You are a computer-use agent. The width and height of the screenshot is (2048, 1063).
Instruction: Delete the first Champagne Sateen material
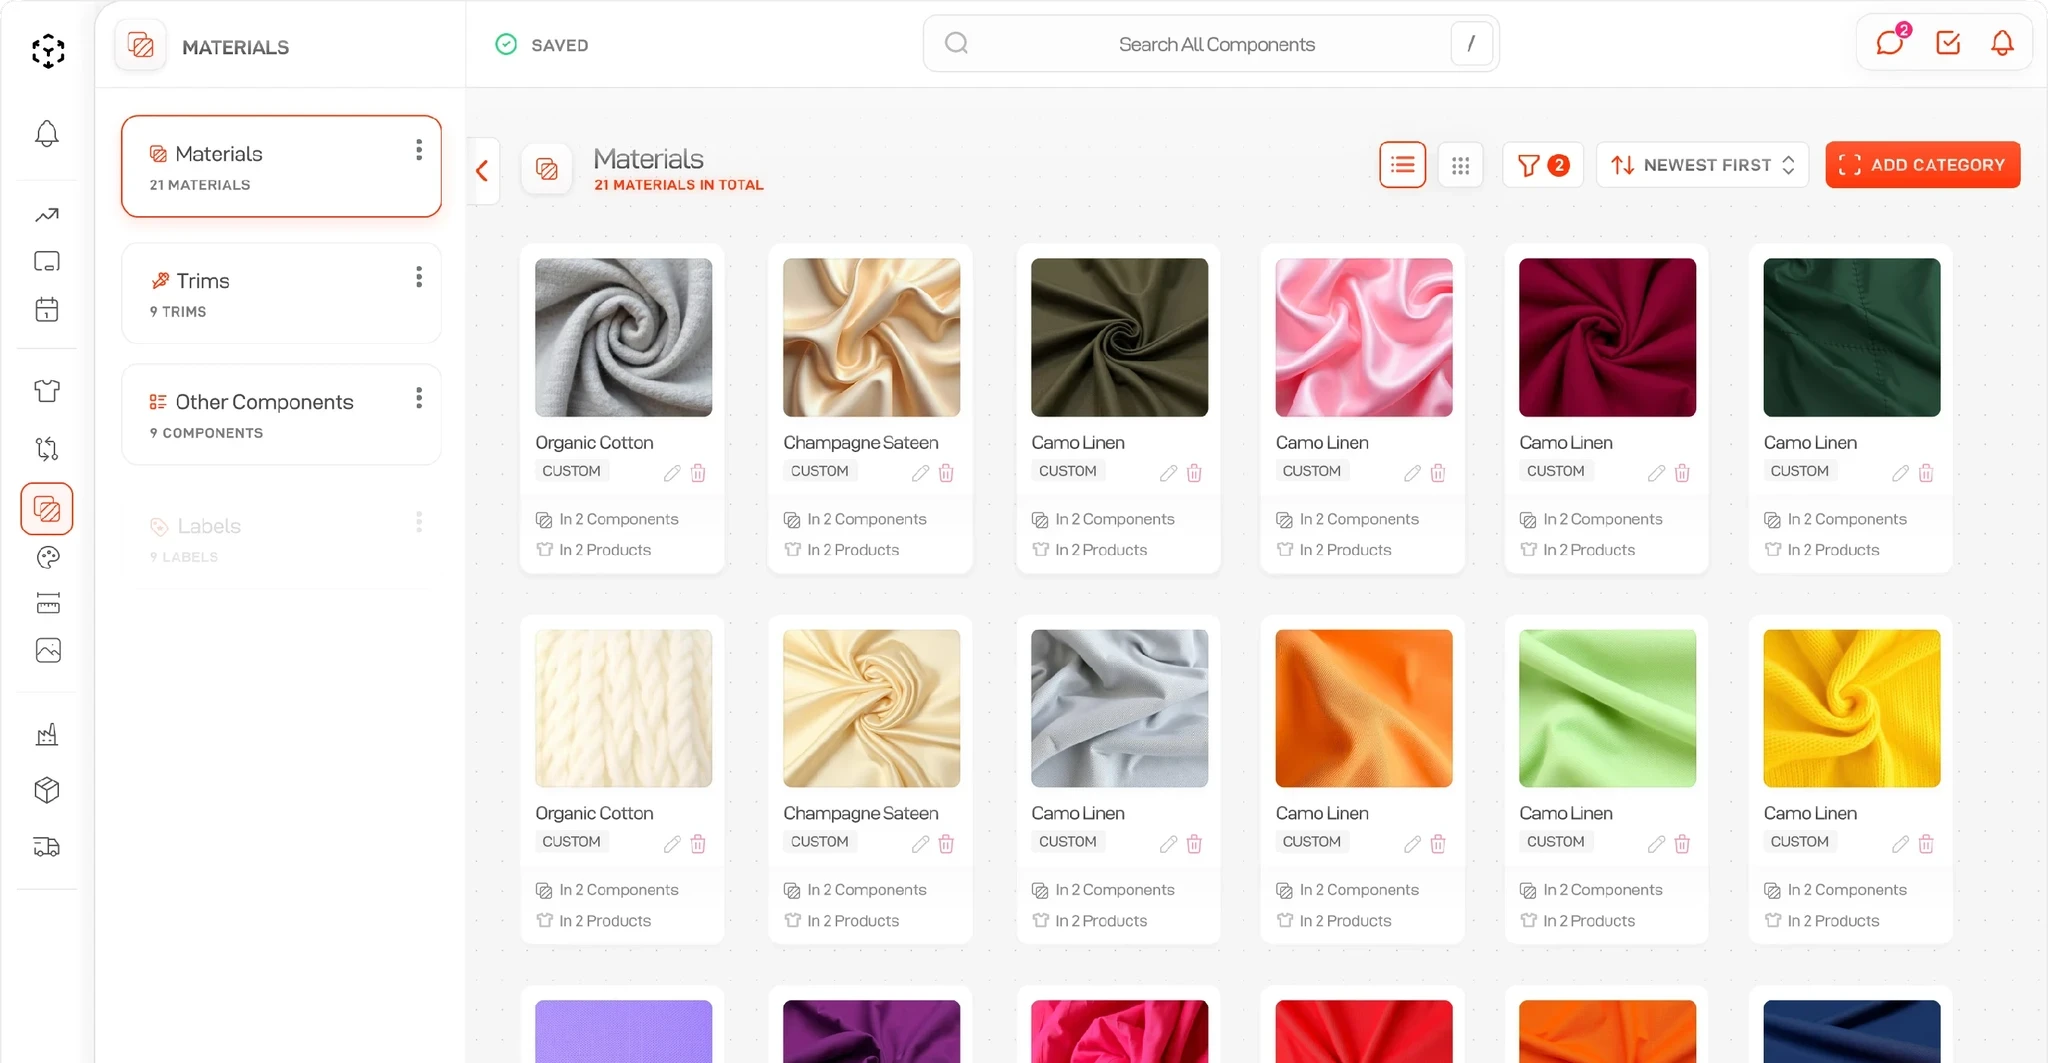tap(946, 473)
